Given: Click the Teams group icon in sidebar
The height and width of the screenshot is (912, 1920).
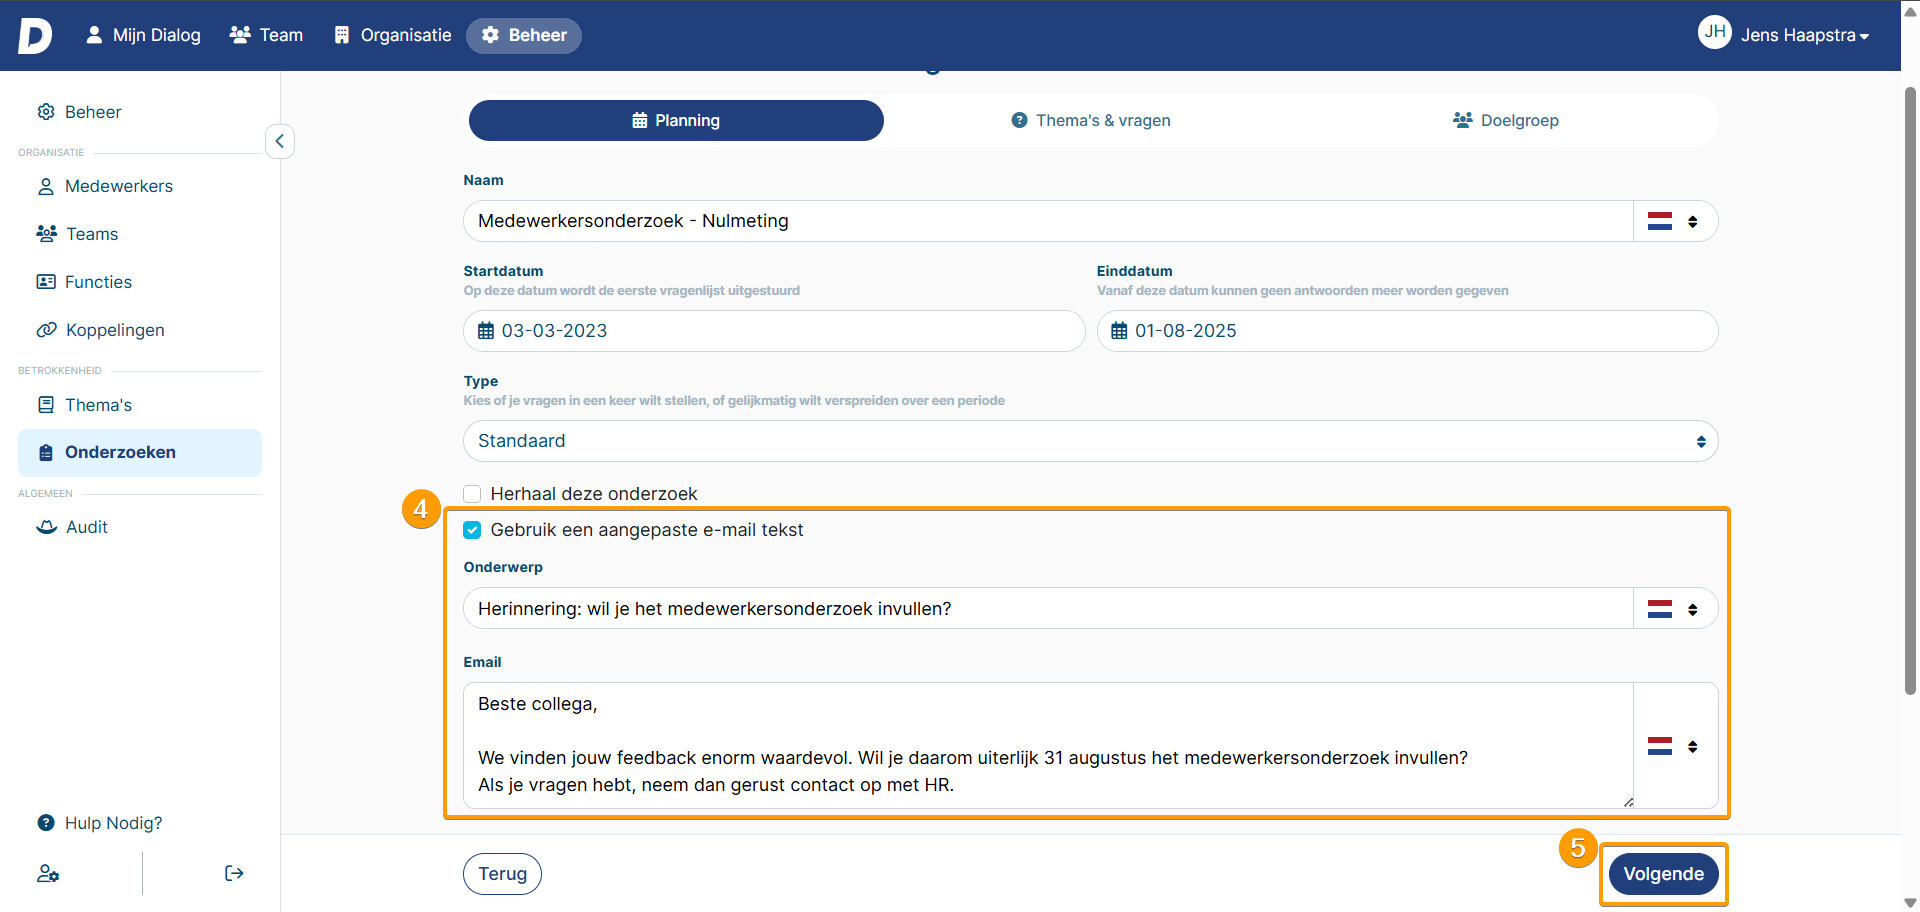Looking at the screenshot, I should pyautogui.click(x=46, y=234).
